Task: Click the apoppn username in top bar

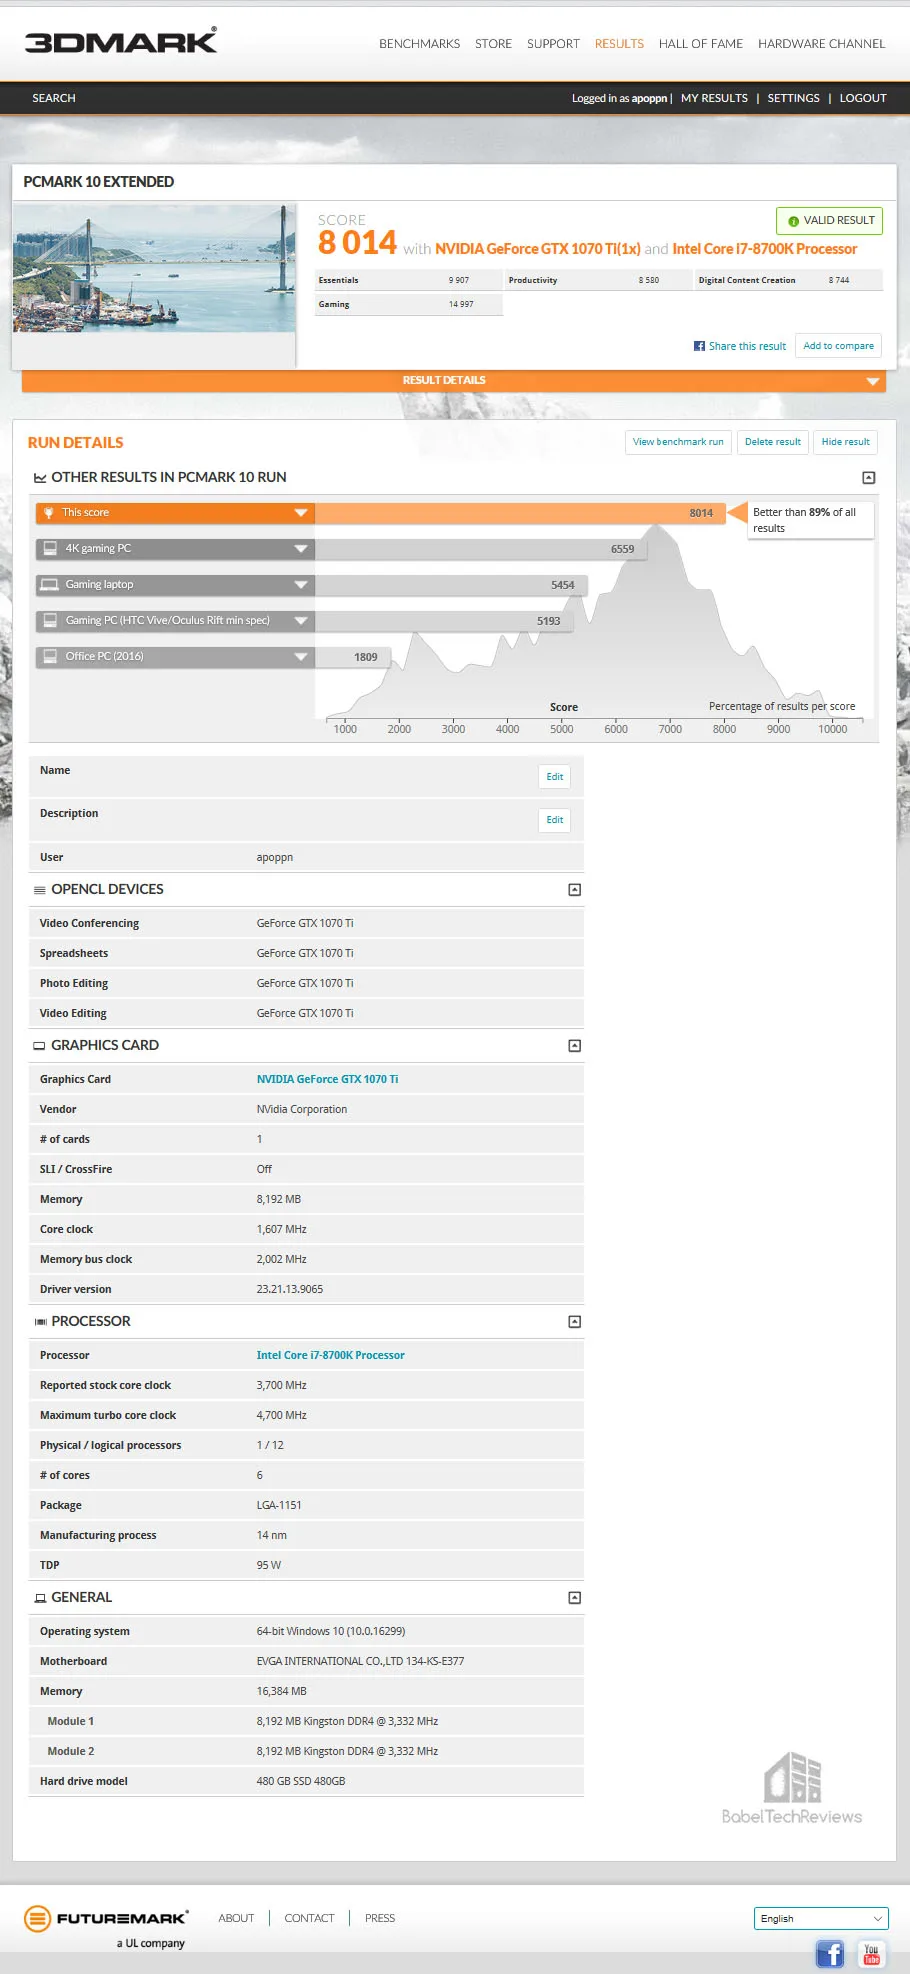Action: [649, 98]
